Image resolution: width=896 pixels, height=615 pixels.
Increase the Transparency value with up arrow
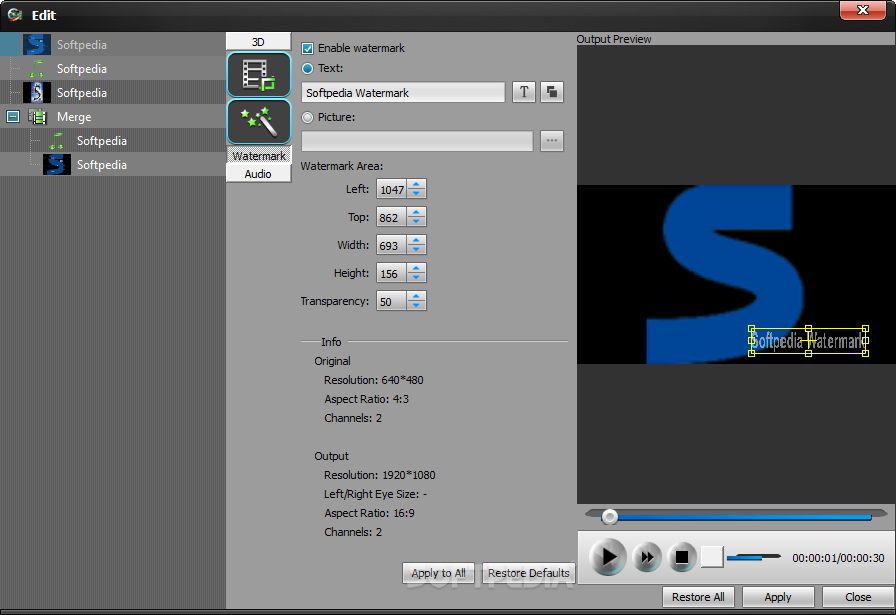(417, 296)
